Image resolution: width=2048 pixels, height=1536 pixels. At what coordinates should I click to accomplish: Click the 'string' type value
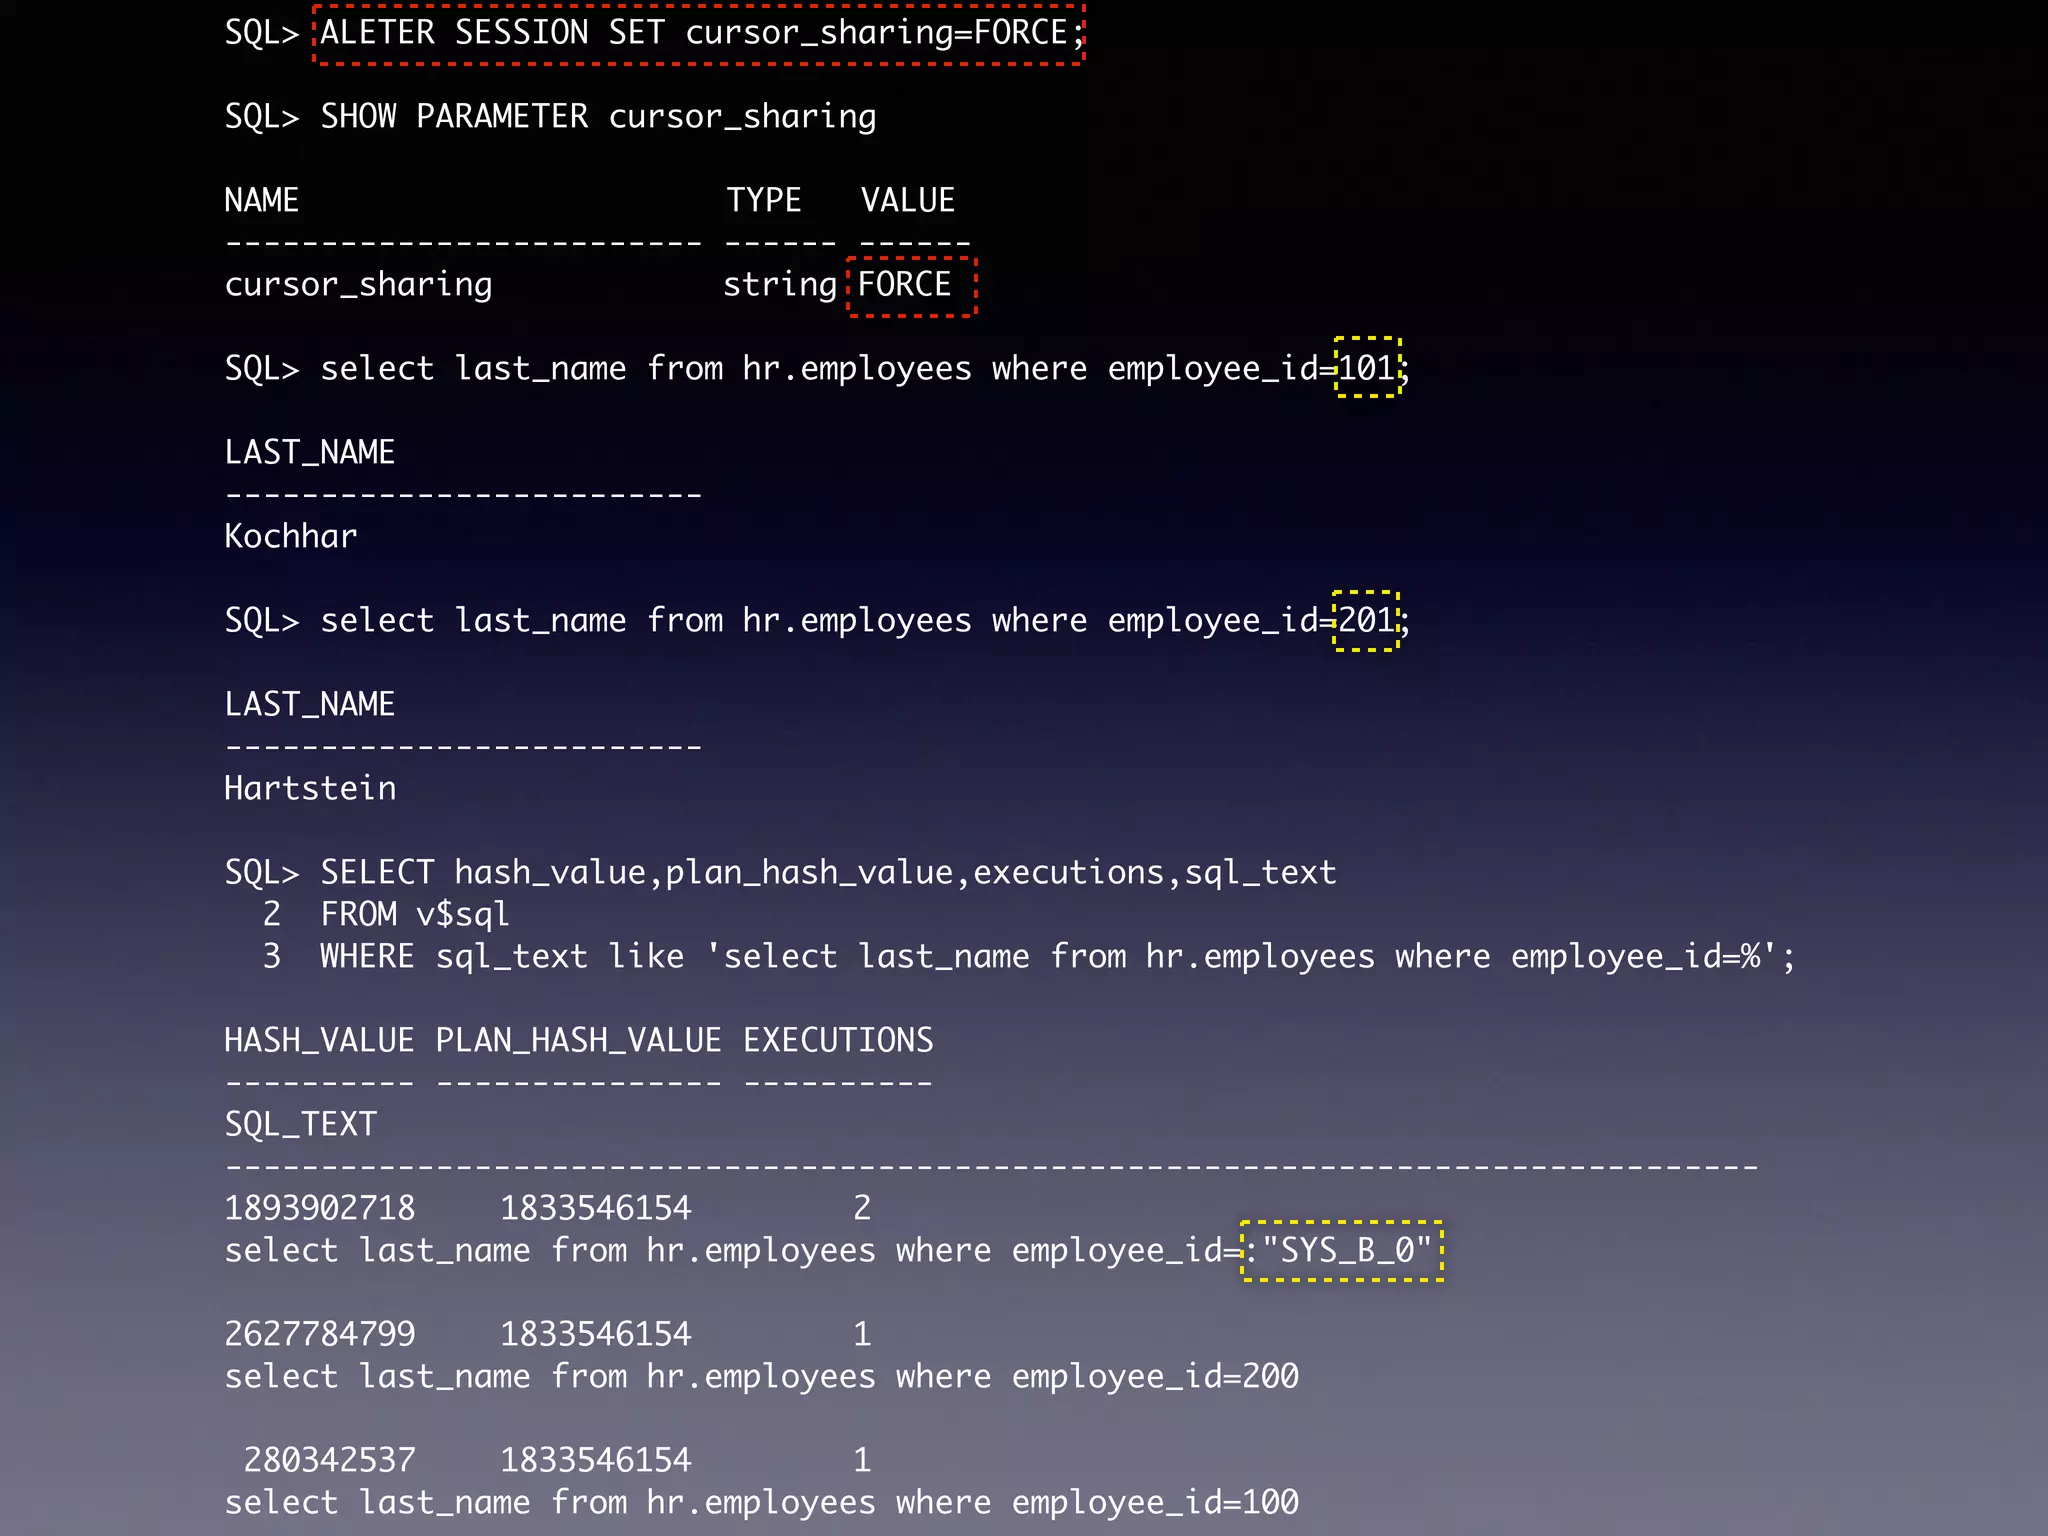[780, 285]
